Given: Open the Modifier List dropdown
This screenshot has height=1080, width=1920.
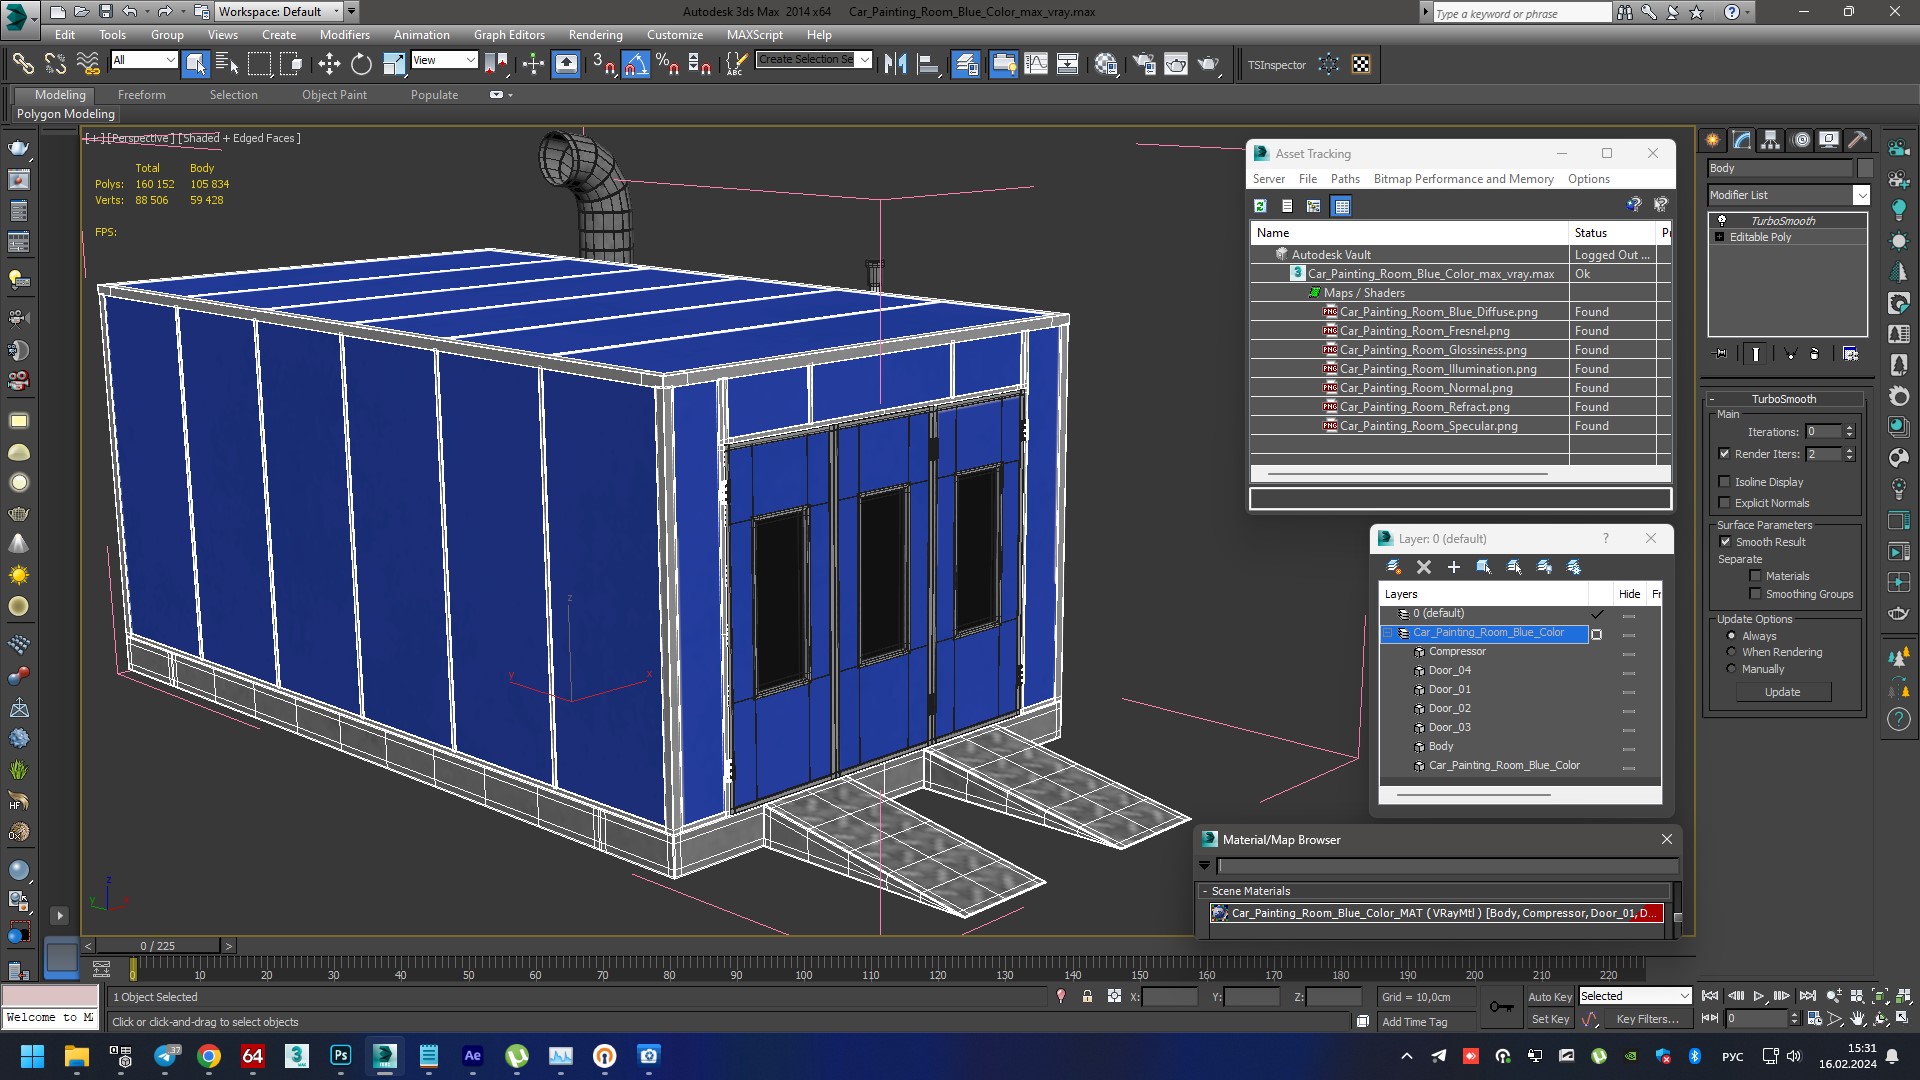Looking at the screenshot, I should [x=1788, y=195].
